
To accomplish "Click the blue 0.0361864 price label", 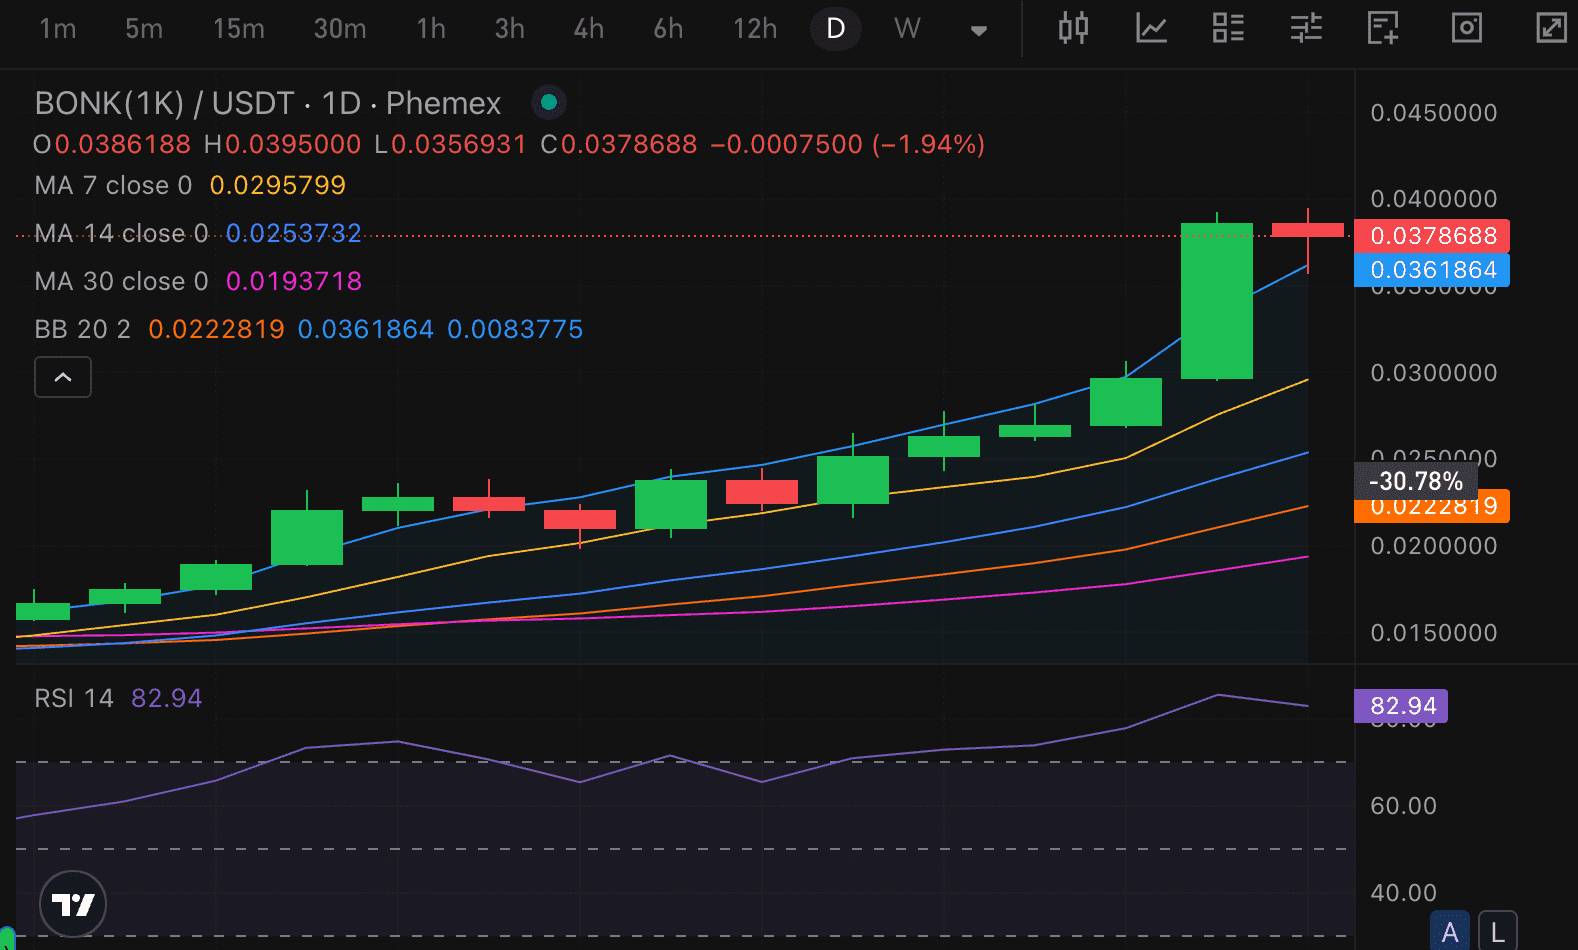I will point(1432,270).
